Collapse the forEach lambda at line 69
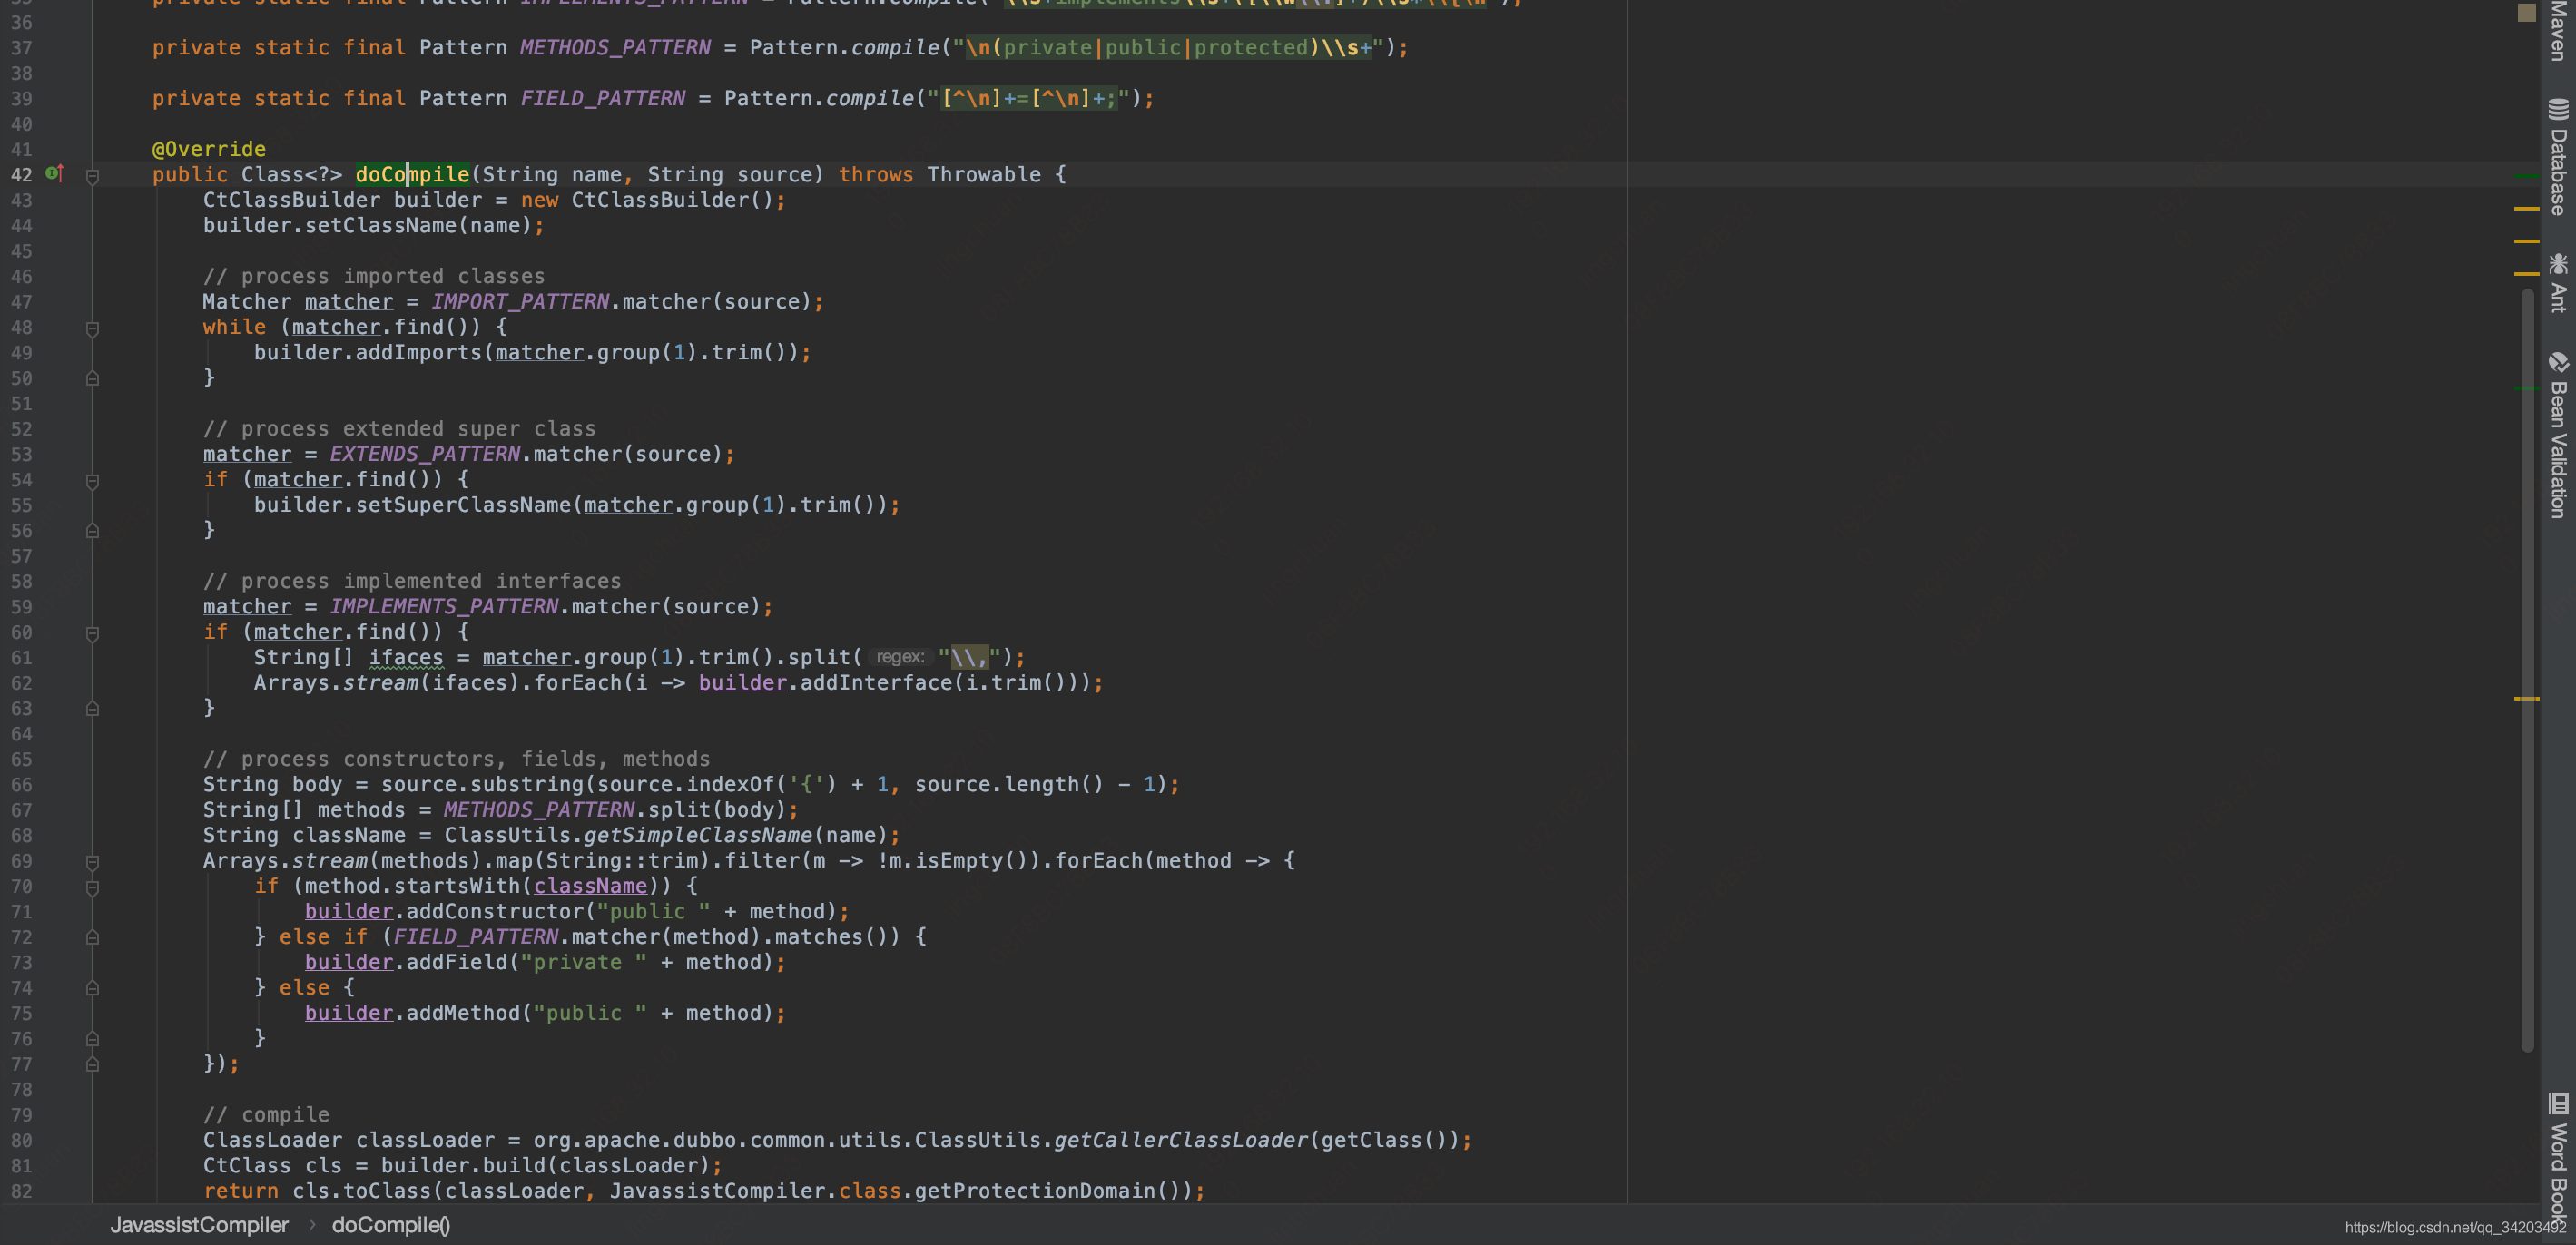The image size is (2576, 1245). click(92, 862)
